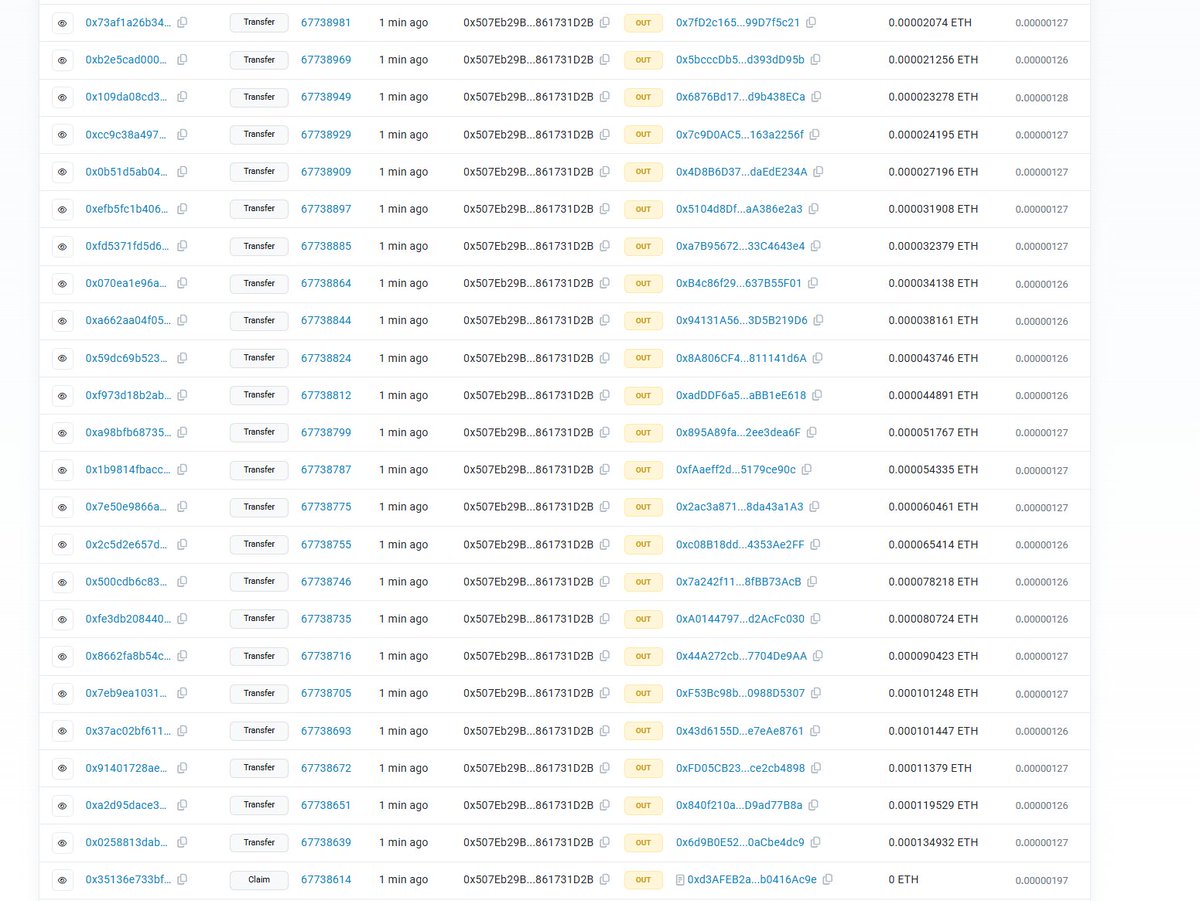This screenshot has height=901, width=1200.
Task: Click the Claim method button
Action: point(259,880)
